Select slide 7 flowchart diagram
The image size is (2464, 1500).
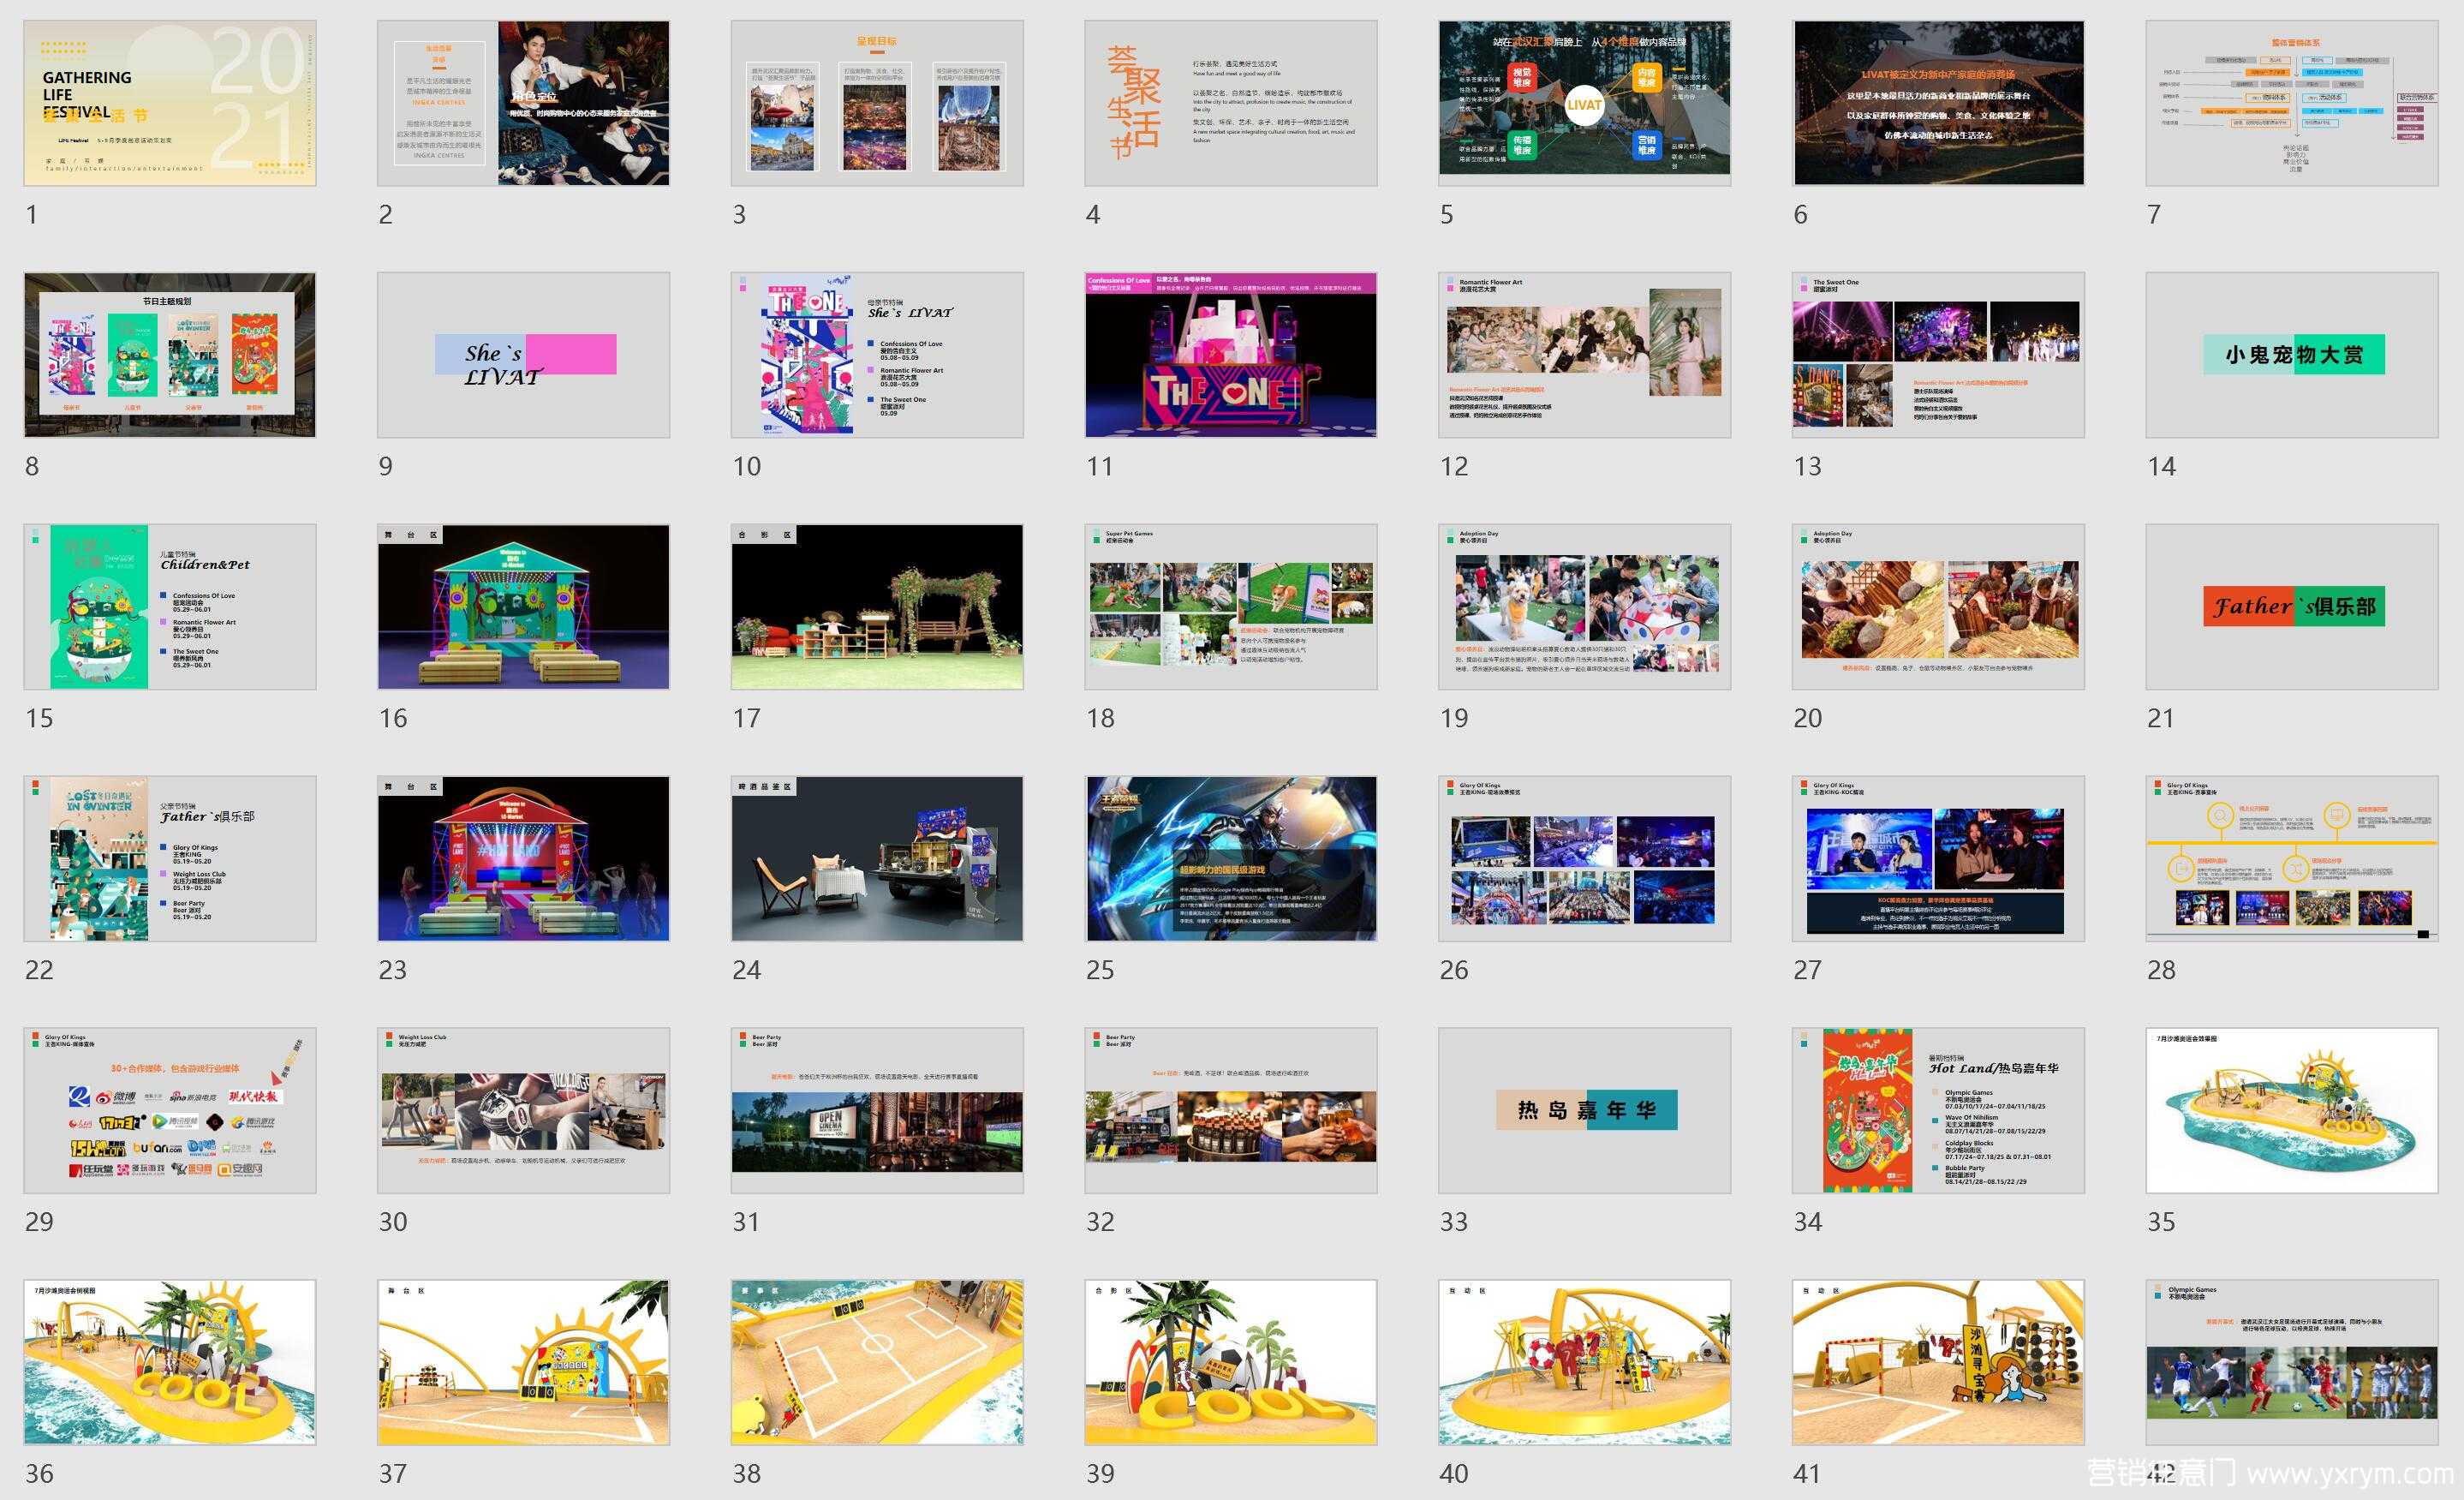[2292, 103]
